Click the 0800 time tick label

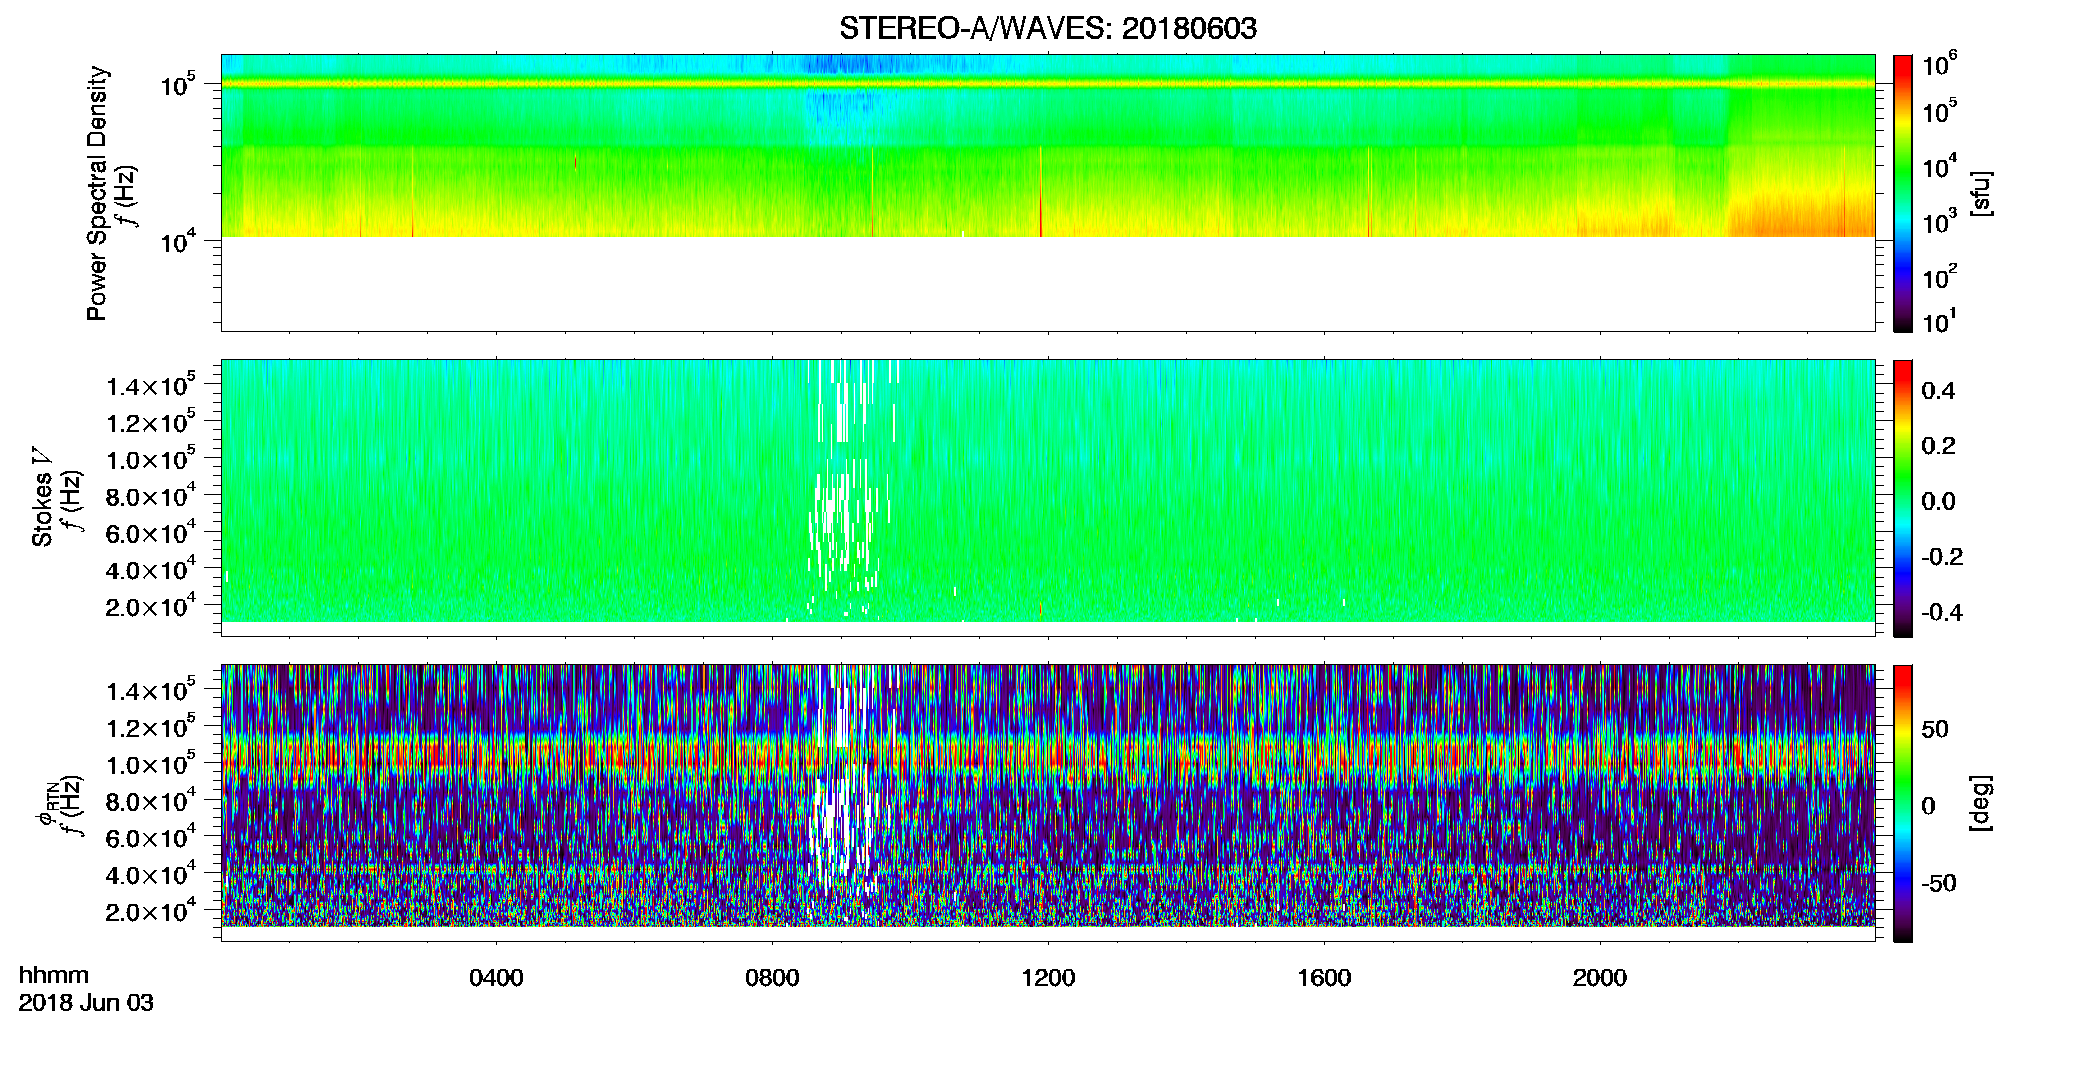point(772,977)
